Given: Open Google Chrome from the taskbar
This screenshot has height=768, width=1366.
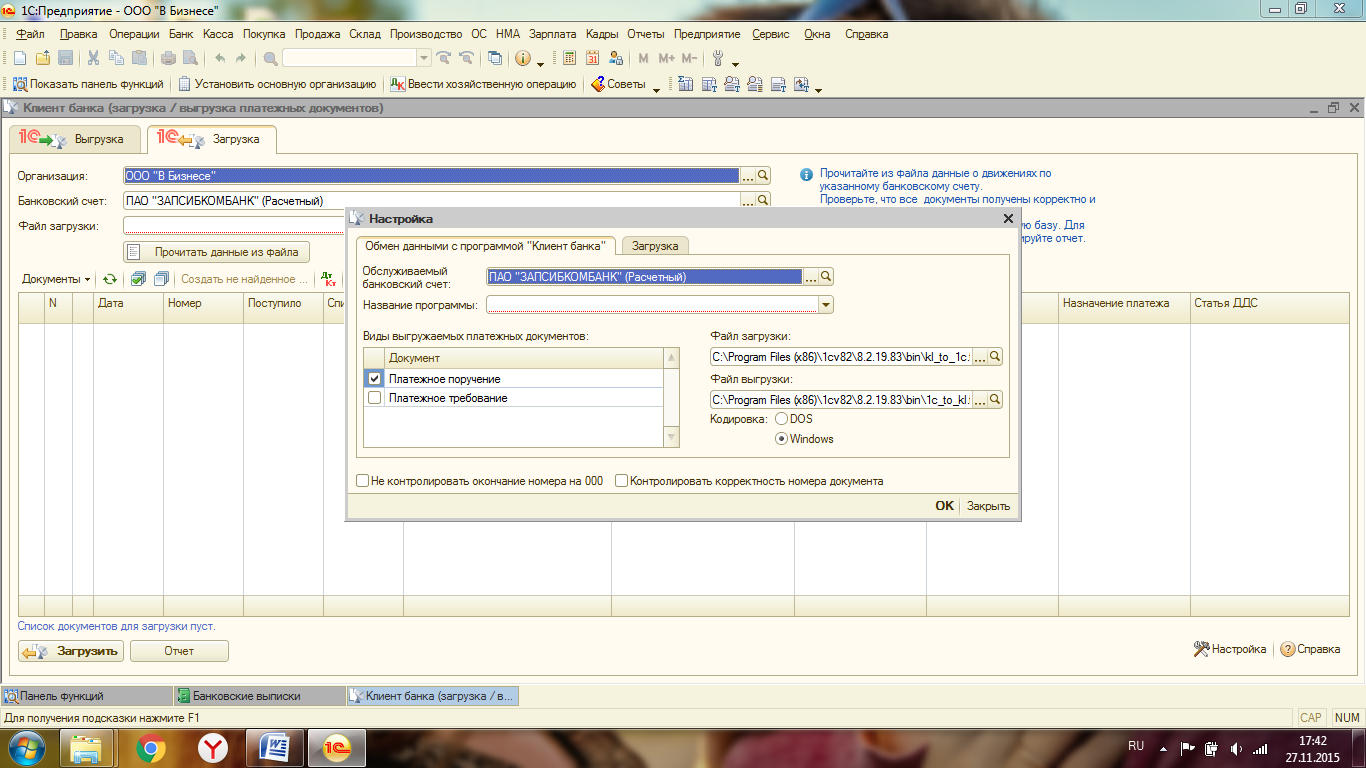Looking at the screenshot, I should 152,747.
